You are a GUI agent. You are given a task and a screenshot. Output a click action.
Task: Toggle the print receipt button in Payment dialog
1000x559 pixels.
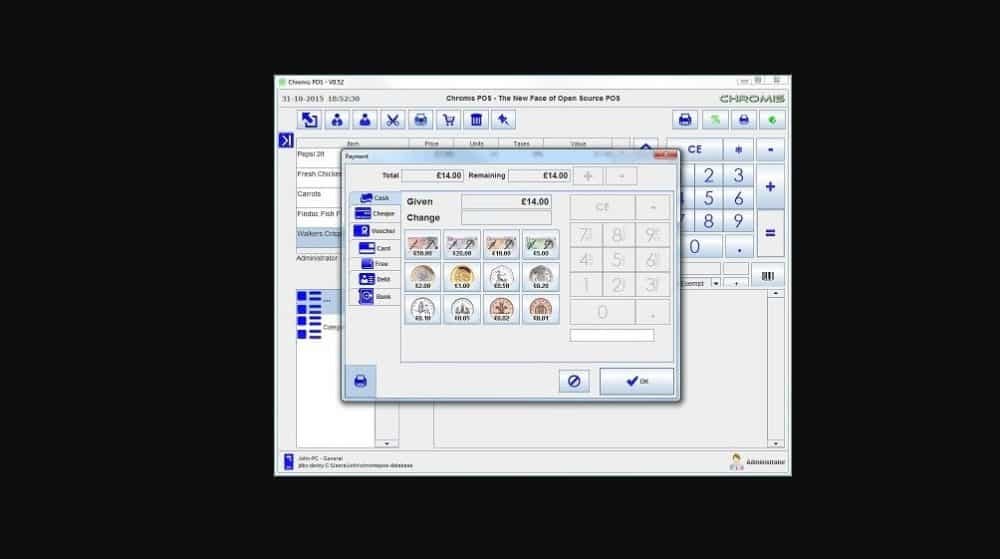coord(360,381)
